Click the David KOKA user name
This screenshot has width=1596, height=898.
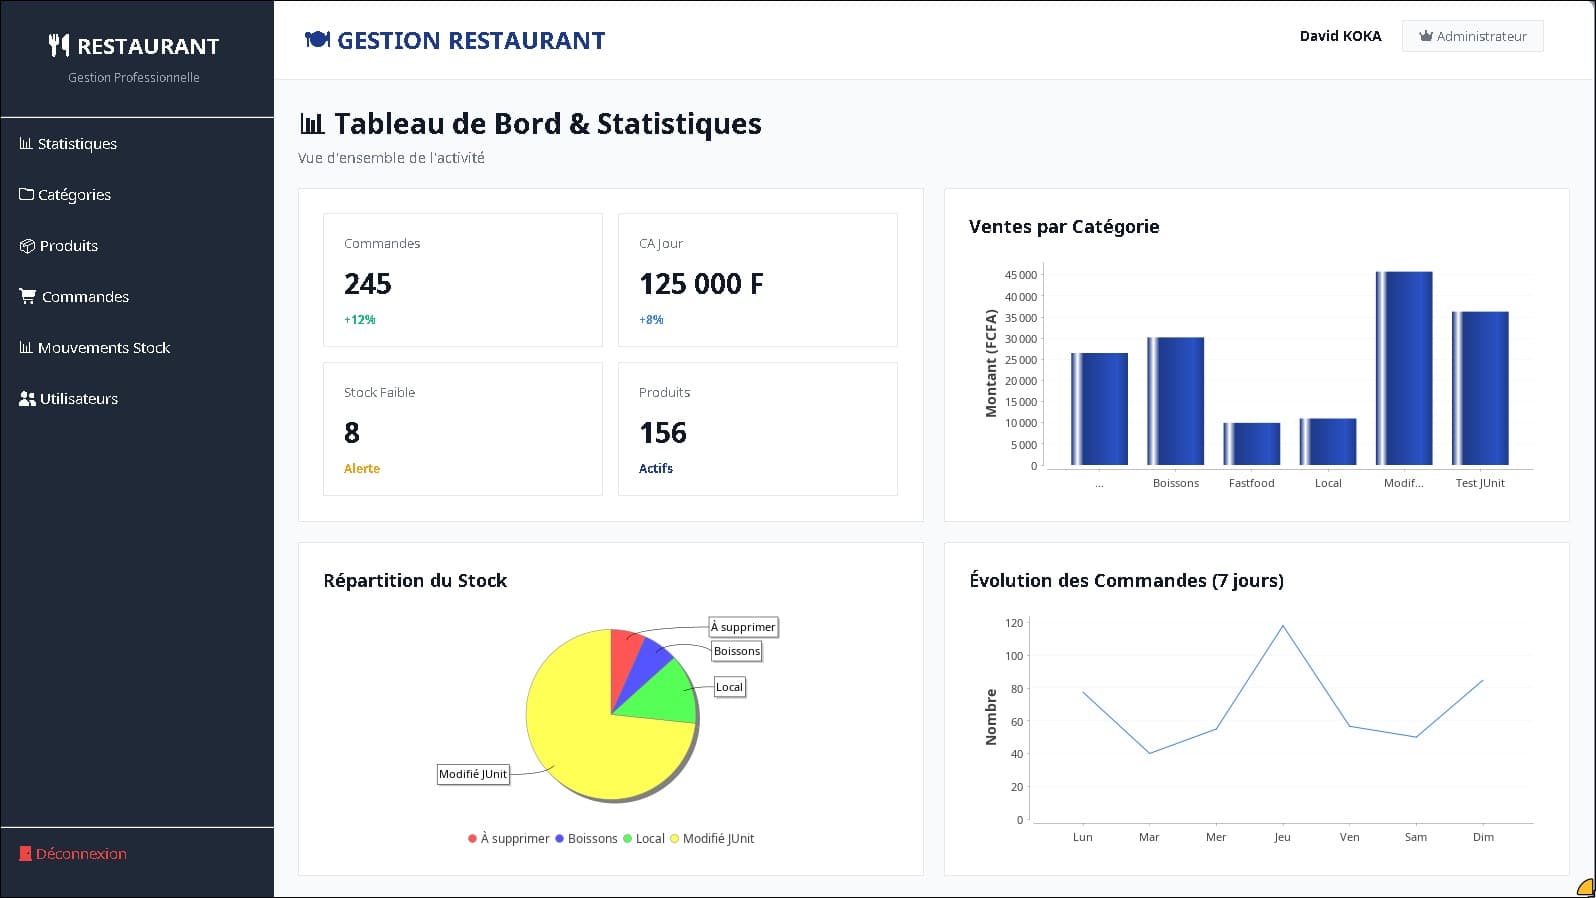(x=1340, y=36)
